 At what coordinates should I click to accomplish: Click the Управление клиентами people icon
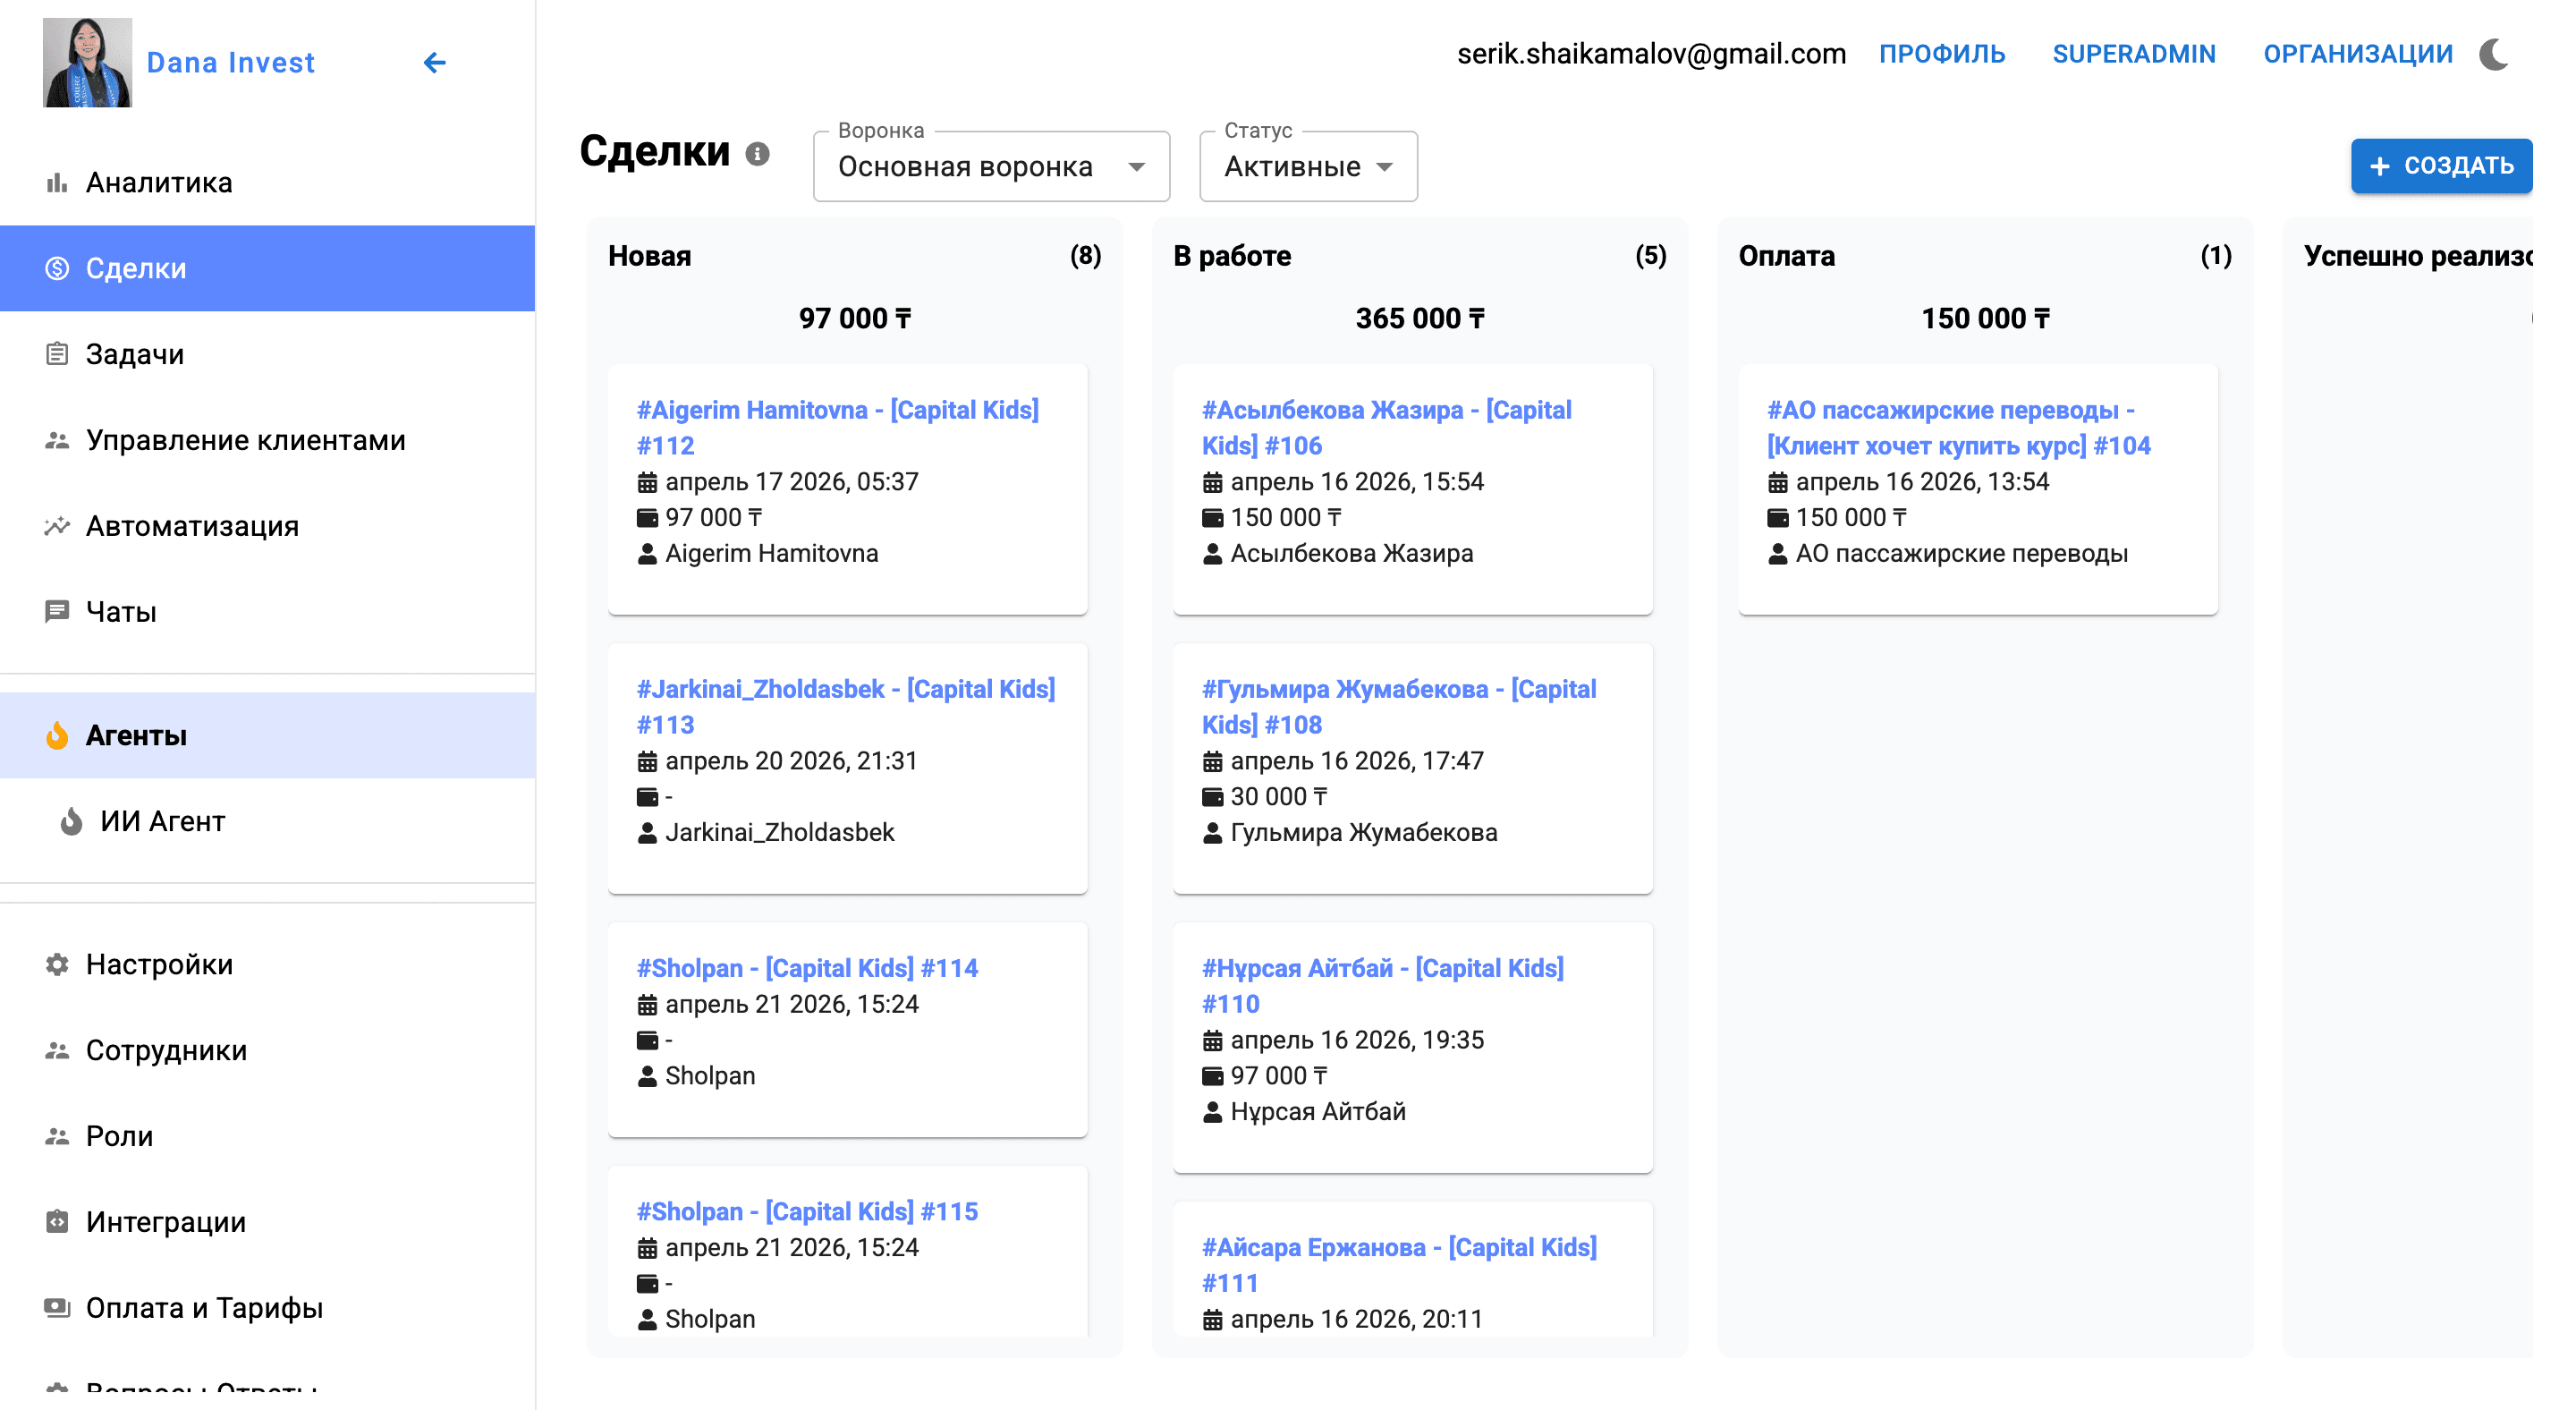pos(57,440)
